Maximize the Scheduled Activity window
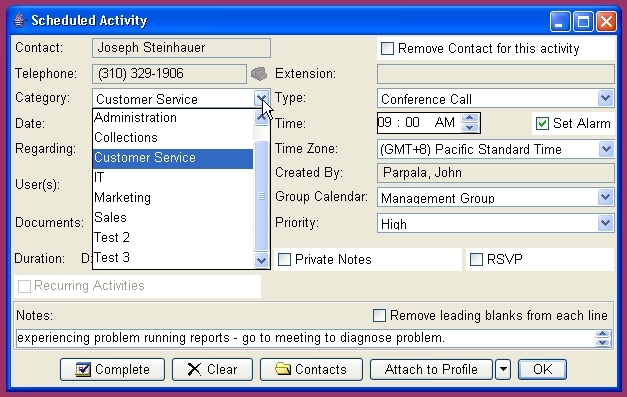This screenshot has width=627, height=397. click(x=583, y=21)
